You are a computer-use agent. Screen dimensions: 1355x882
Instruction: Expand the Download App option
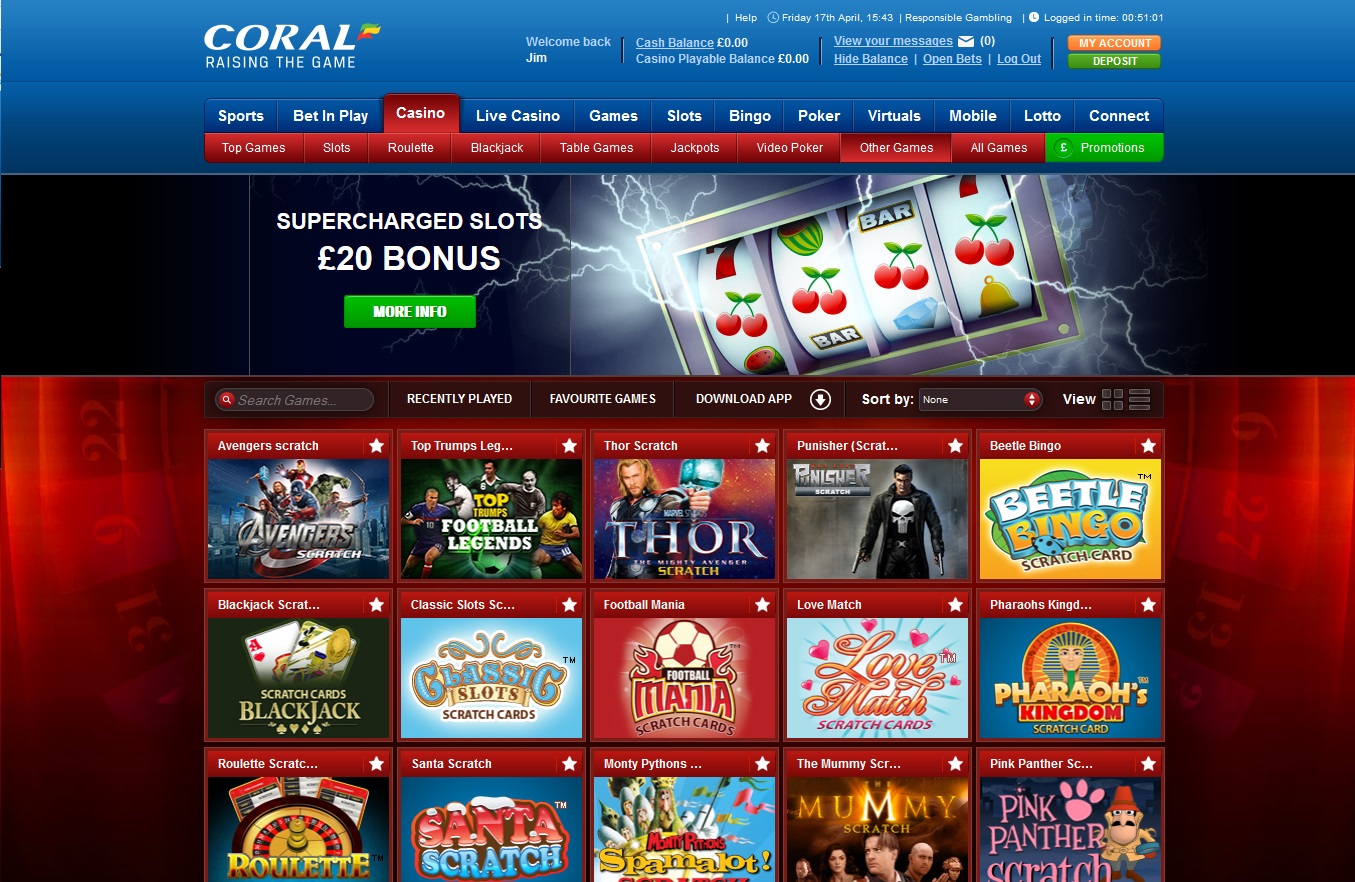click(760, 399)
